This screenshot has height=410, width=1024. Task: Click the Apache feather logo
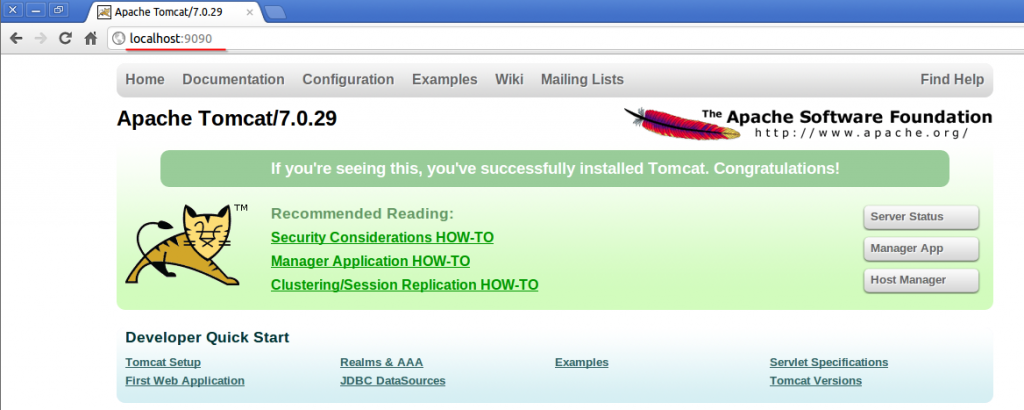point(682,123)
